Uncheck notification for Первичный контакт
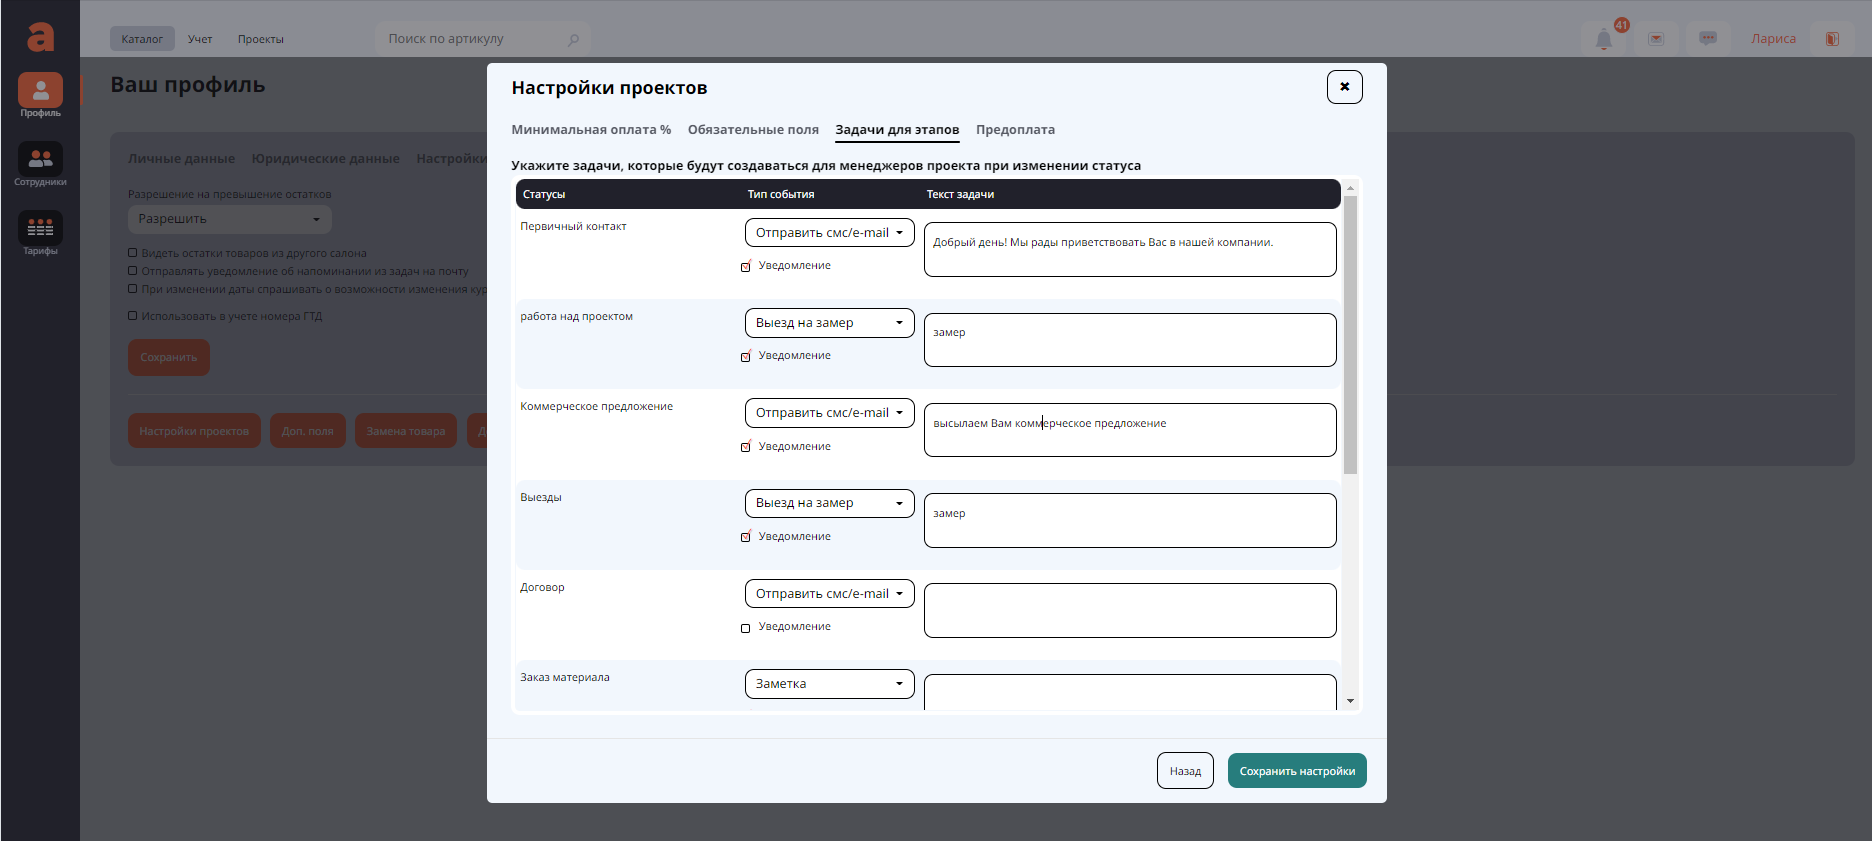 click(745, 267)
